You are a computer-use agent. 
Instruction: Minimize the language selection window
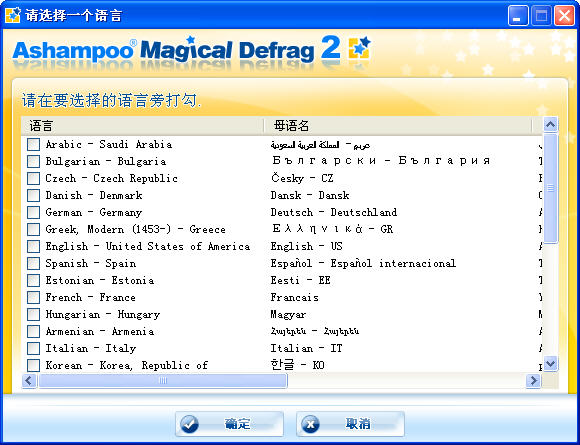(x=518, y=16)
